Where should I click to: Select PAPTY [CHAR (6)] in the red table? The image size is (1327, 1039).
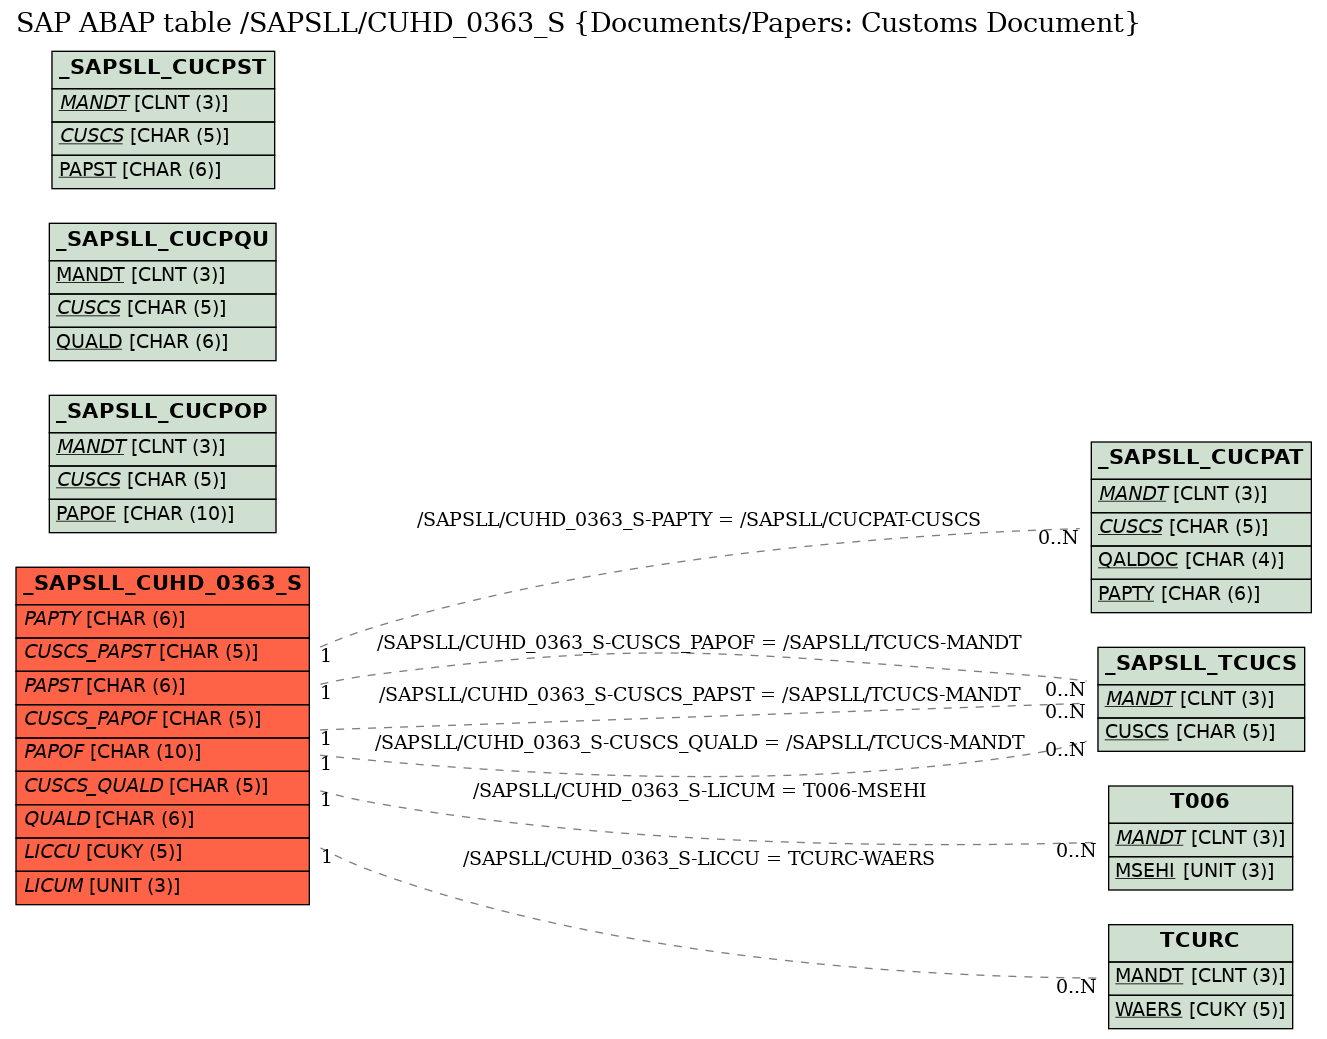[162, 621]
